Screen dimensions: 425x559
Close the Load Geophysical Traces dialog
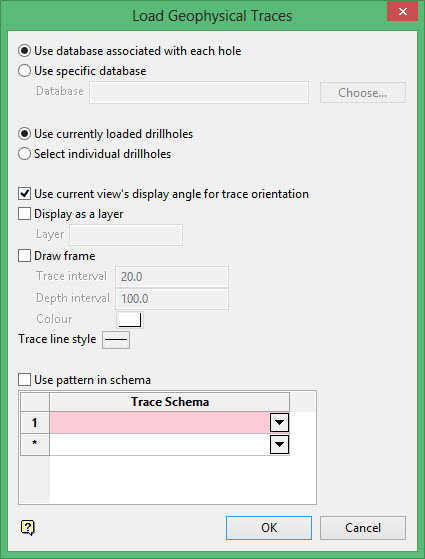tap(403, 11)
